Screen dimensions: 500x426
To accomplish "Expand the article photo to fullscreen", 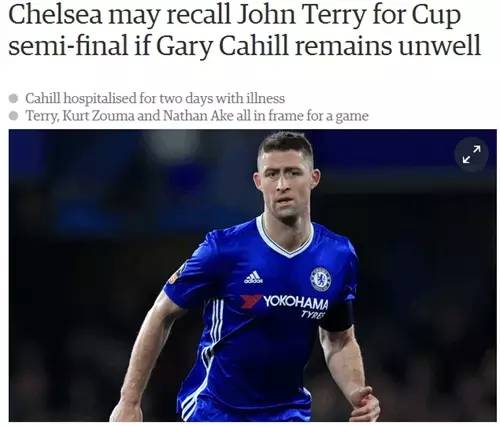I will tap(471, 154).
